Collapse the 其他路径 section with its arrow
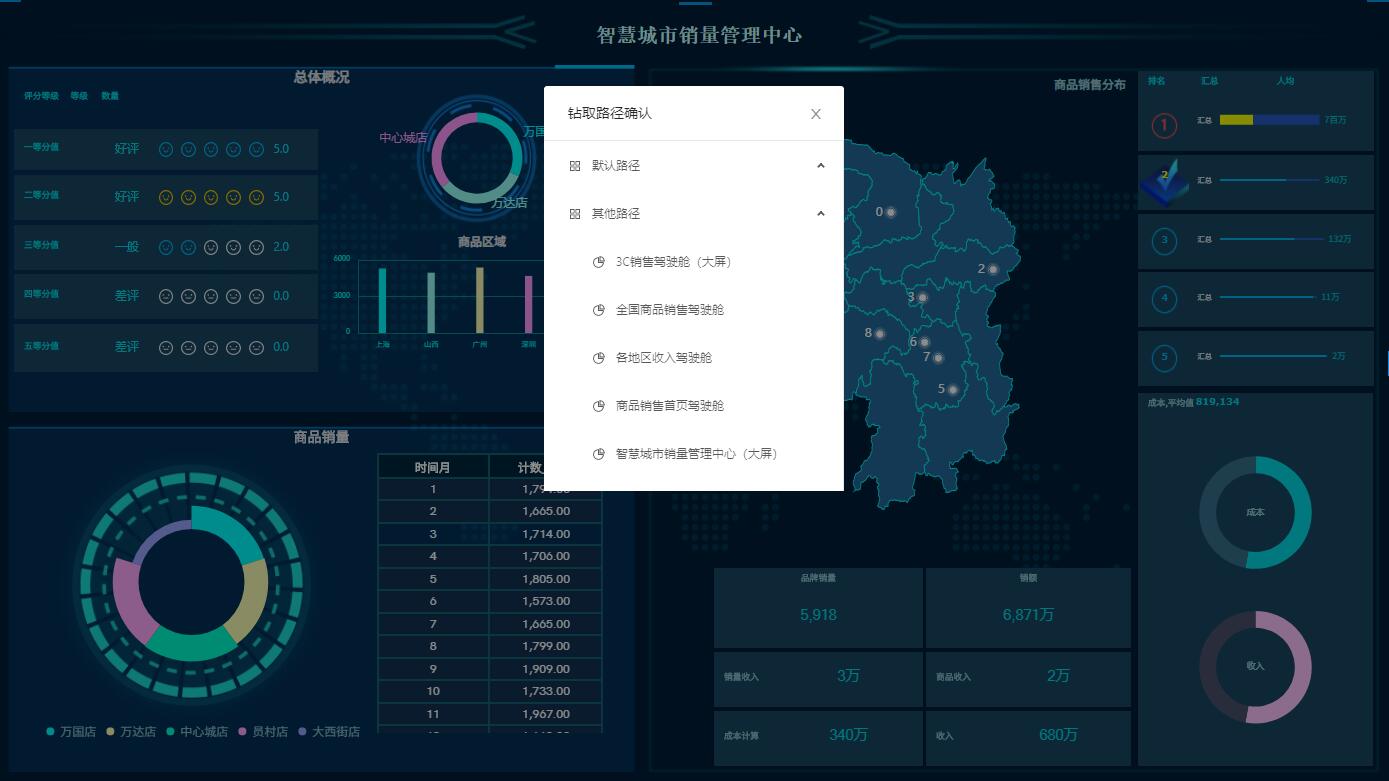The width and height of the screenshot is (1389, 781). (821, 214)
